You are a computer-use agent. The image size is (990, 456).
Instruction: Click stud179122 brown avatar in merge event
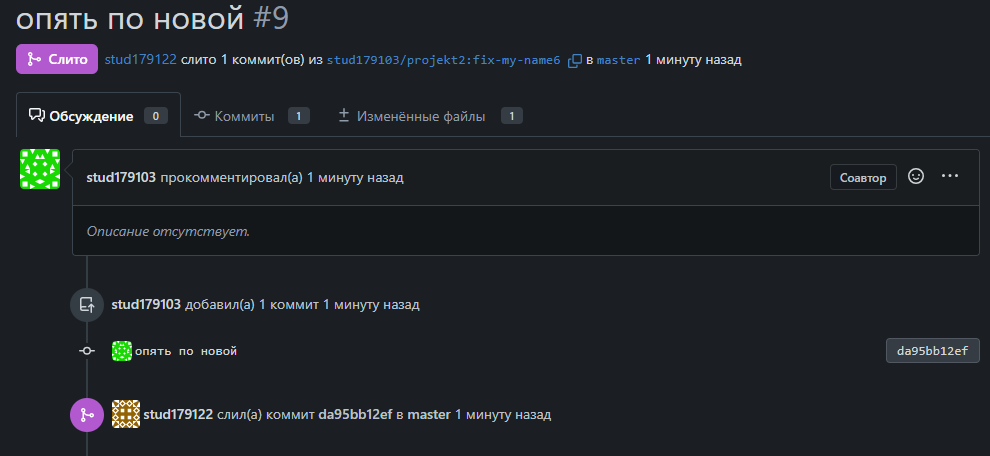coord(126,414)
